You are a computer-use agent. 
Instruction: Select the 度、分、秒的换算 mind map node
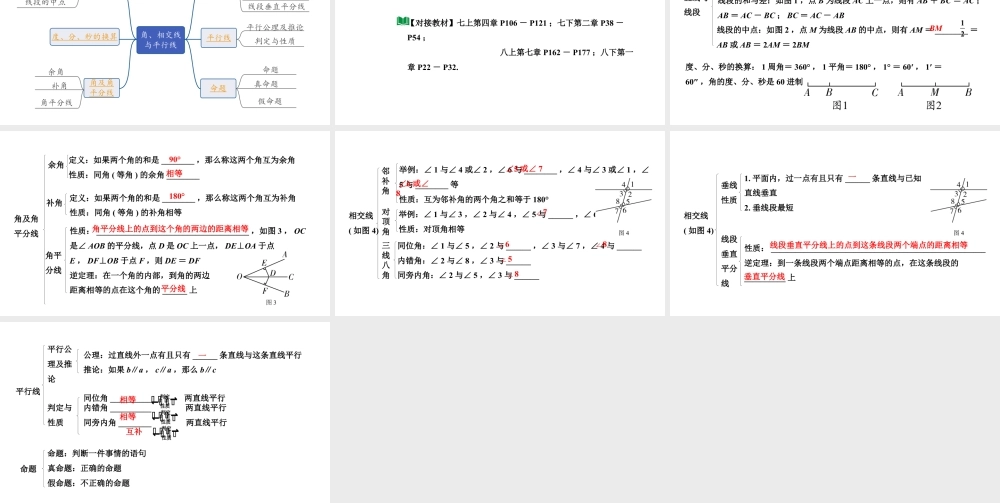(84, 36)
